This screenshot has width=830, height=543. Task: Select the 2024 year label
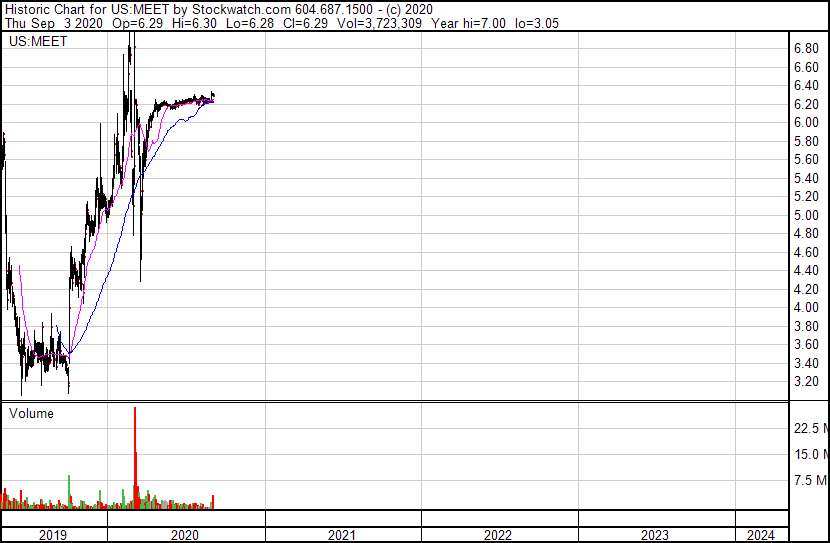pyautogui.click(x=760, y=535)
